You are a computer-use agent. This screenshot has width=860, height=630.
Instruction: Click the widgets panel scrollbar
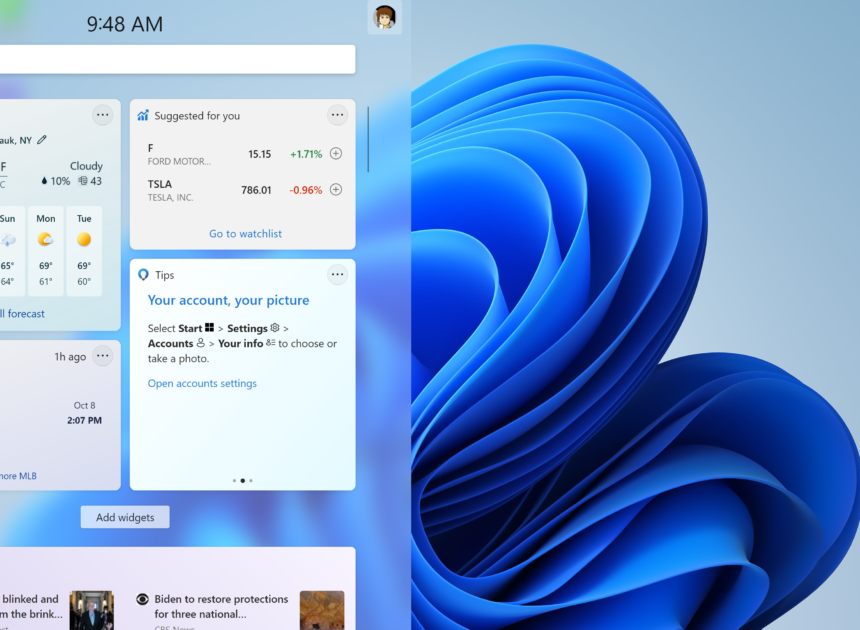[368, 139]
